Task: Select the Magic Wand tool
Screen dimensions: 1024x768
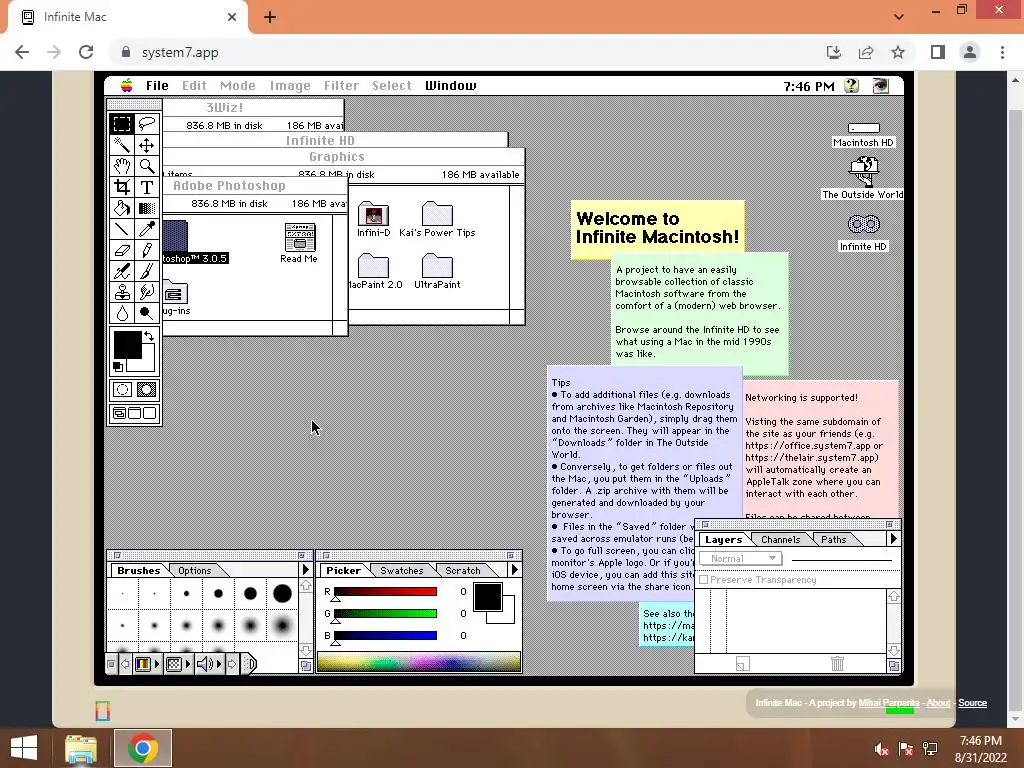Action: pos(121,144)
